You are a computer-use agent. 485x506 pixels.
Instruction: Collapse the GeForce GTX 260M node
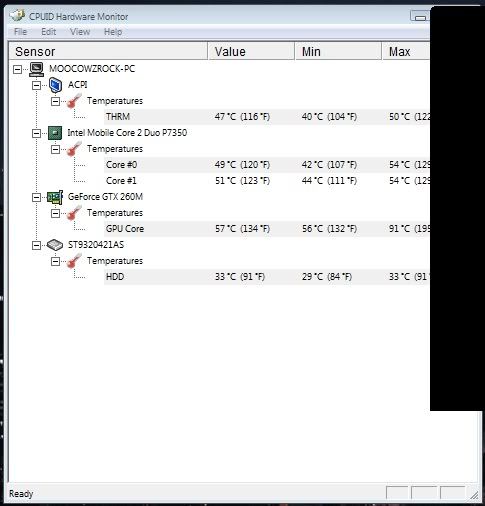pyautogui.click(x=36, y=197)
